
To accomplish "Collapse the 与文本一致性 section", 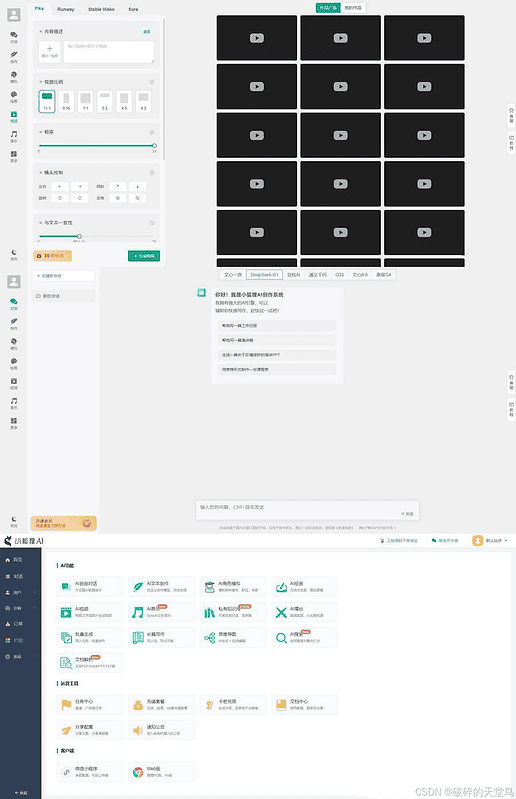I will point(41,223).
